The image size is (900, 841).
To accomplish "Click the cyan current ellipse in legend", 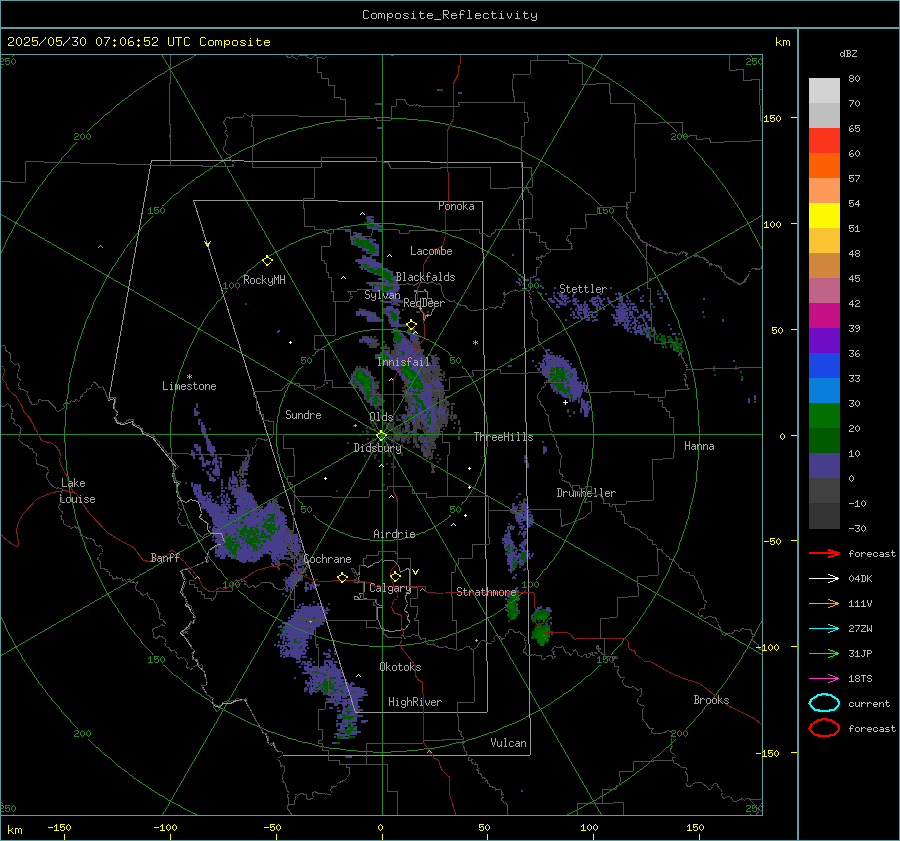I will 824,703.
